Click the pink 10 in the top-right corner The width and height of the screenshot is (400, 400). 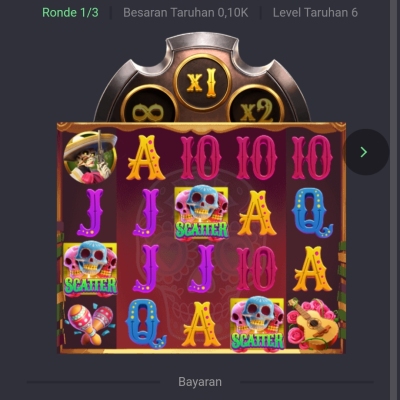pyautogui.click(x=312, y=158)
